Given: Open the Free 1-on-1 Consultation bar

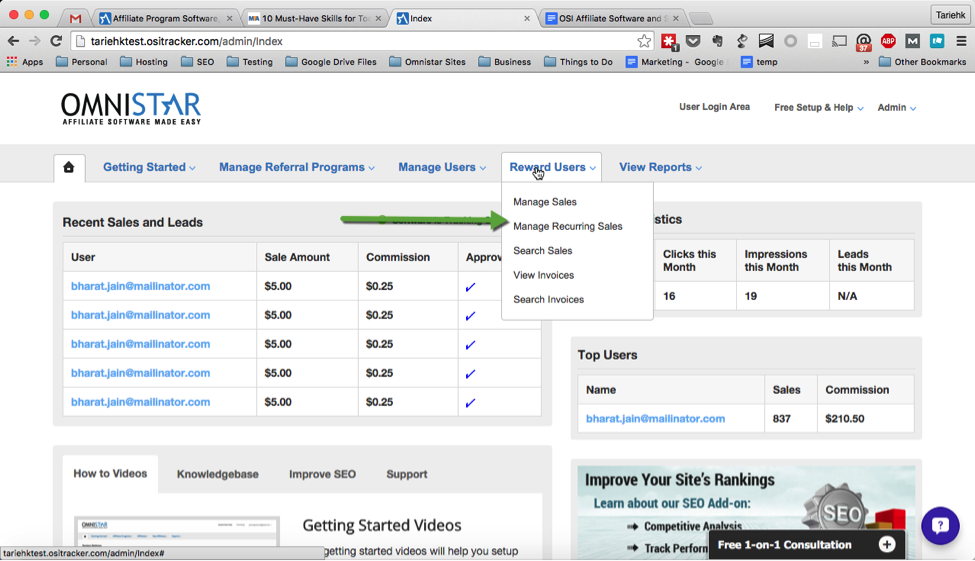Looking at the screenshot, I should [806, 545].
